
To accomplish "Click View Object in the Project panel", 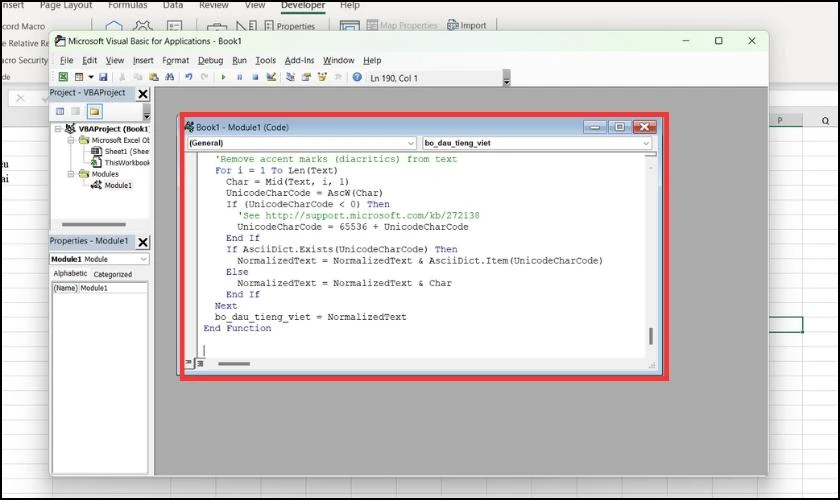I will pyautogui.click(x=76, y=111).
